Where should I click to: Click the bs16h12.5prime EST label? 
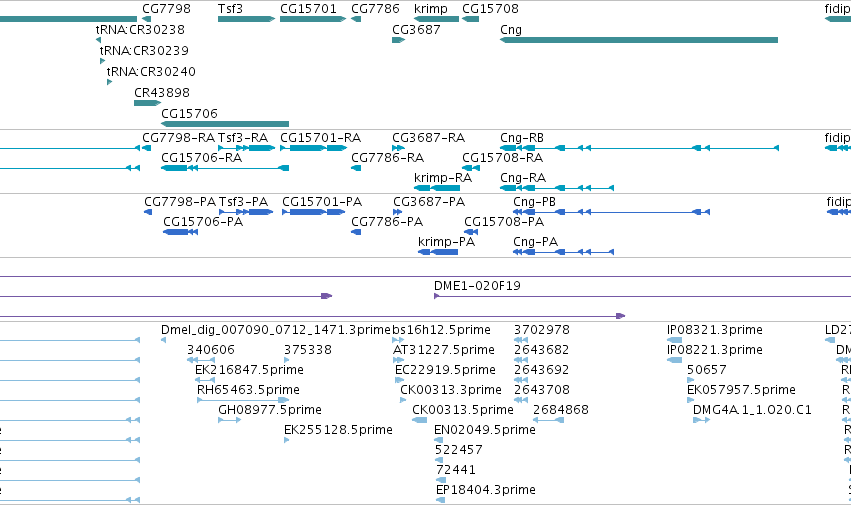point(441,330)
